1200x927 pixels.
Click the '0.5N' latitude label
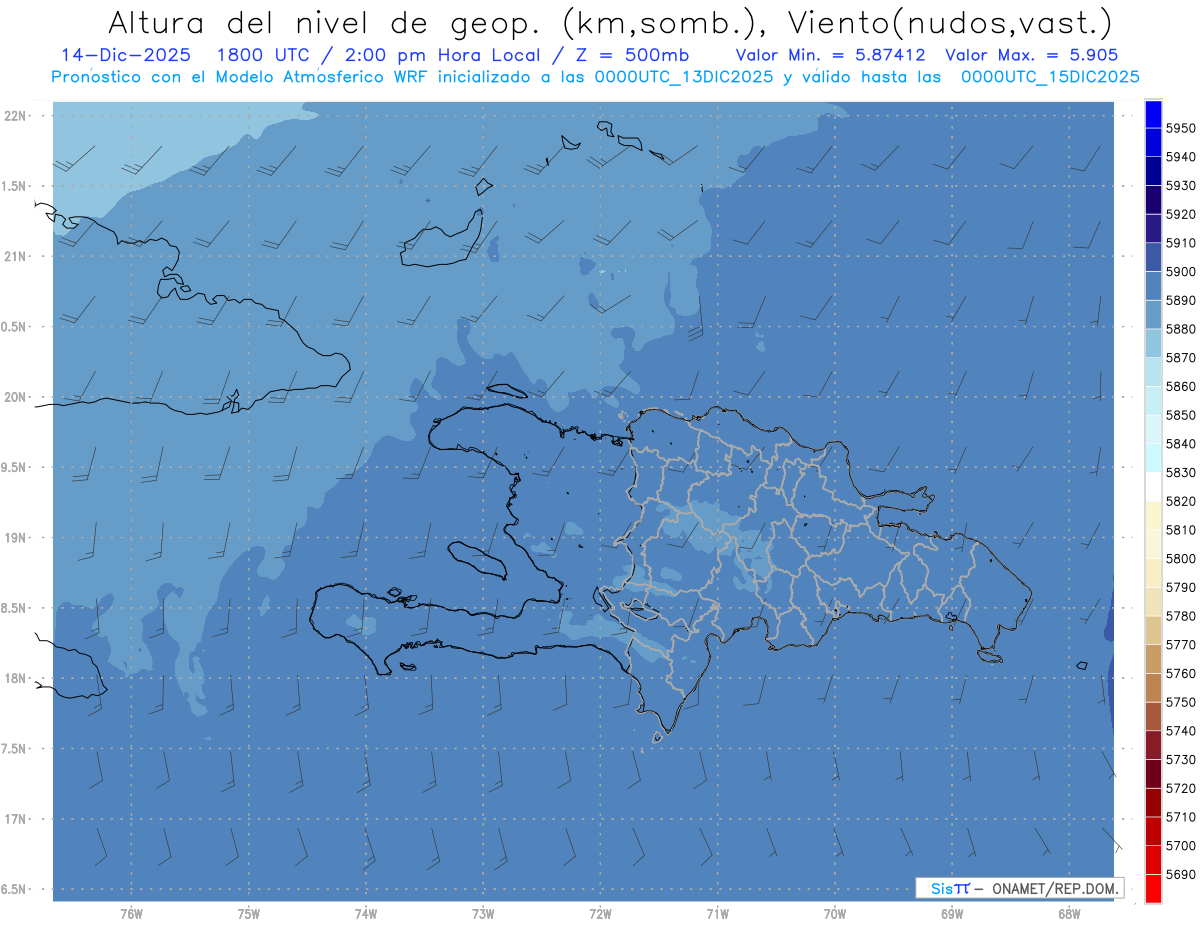14,327
